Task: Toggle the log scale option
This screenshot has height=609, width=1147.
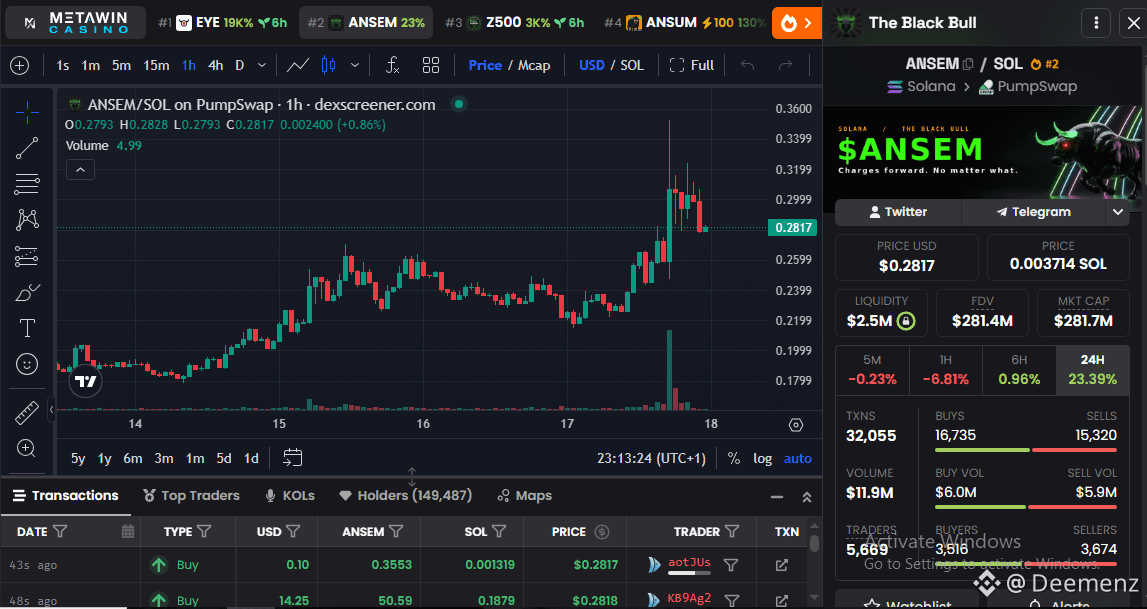Action: [762, 458]
